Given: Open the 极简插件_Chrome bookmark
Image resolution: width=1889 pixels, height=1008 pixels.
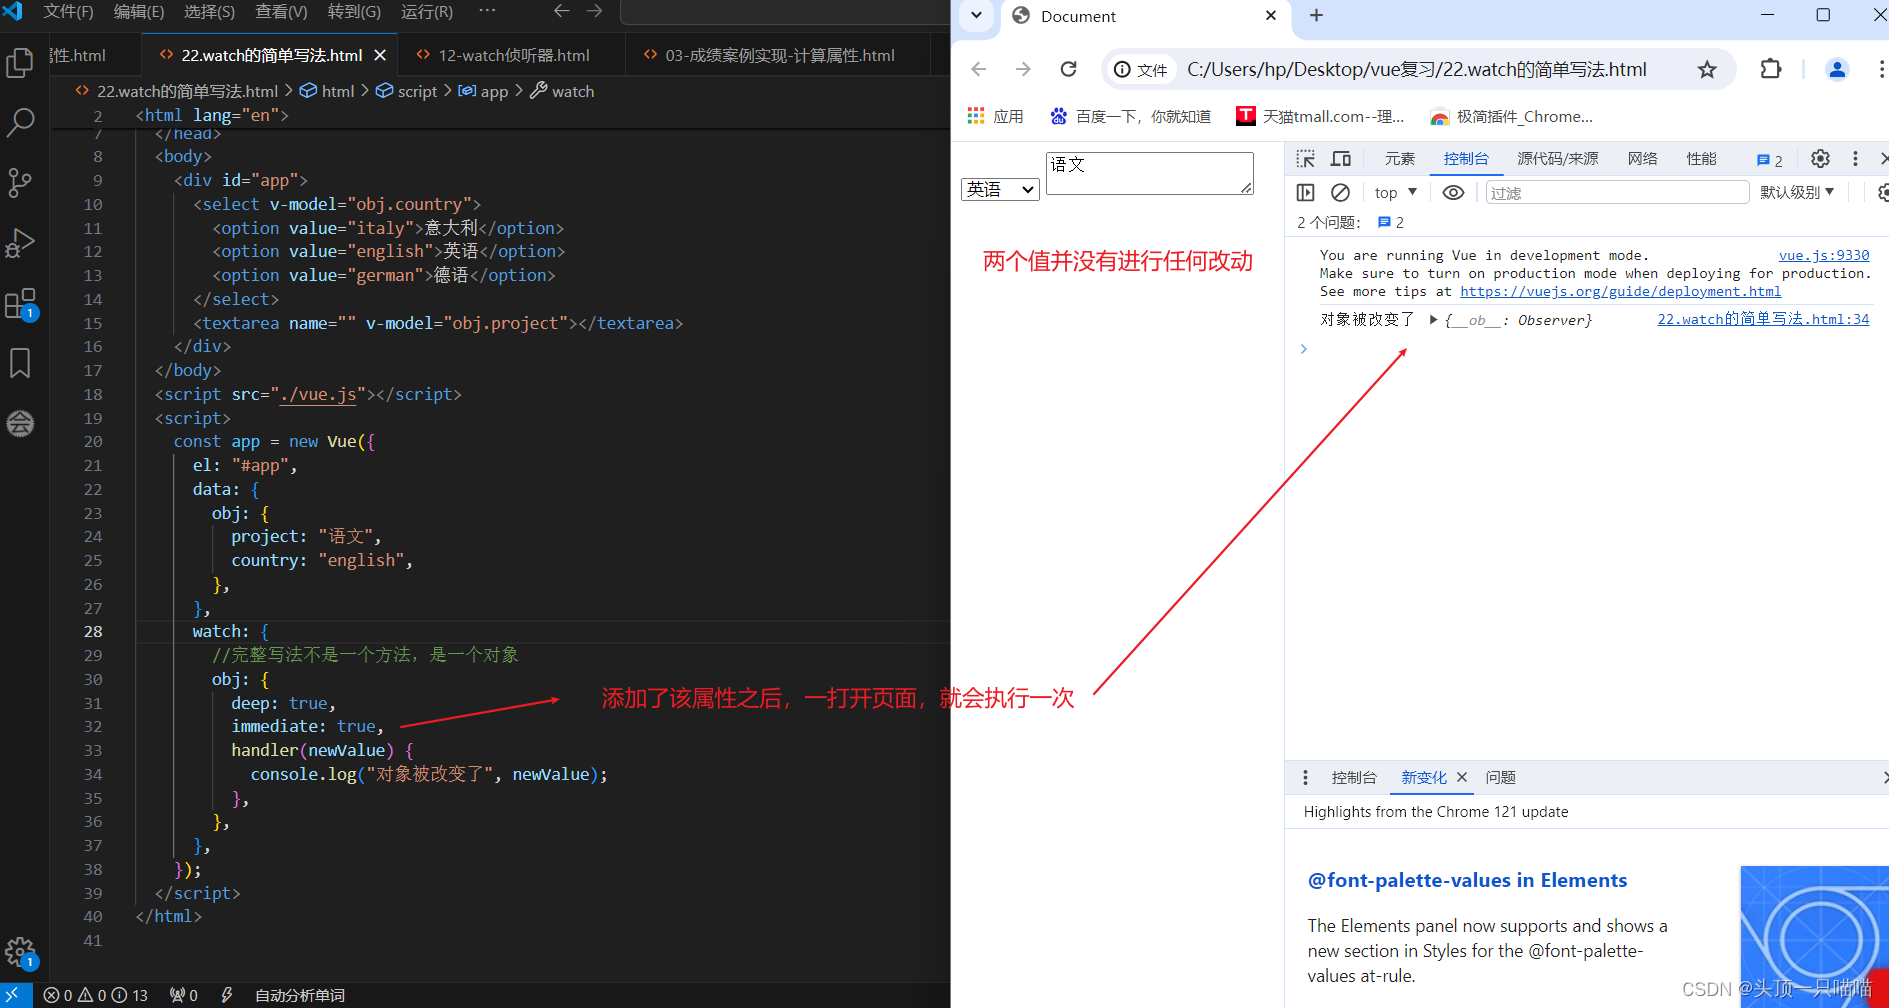Looking at the screenshot, I should (1511, 117).
